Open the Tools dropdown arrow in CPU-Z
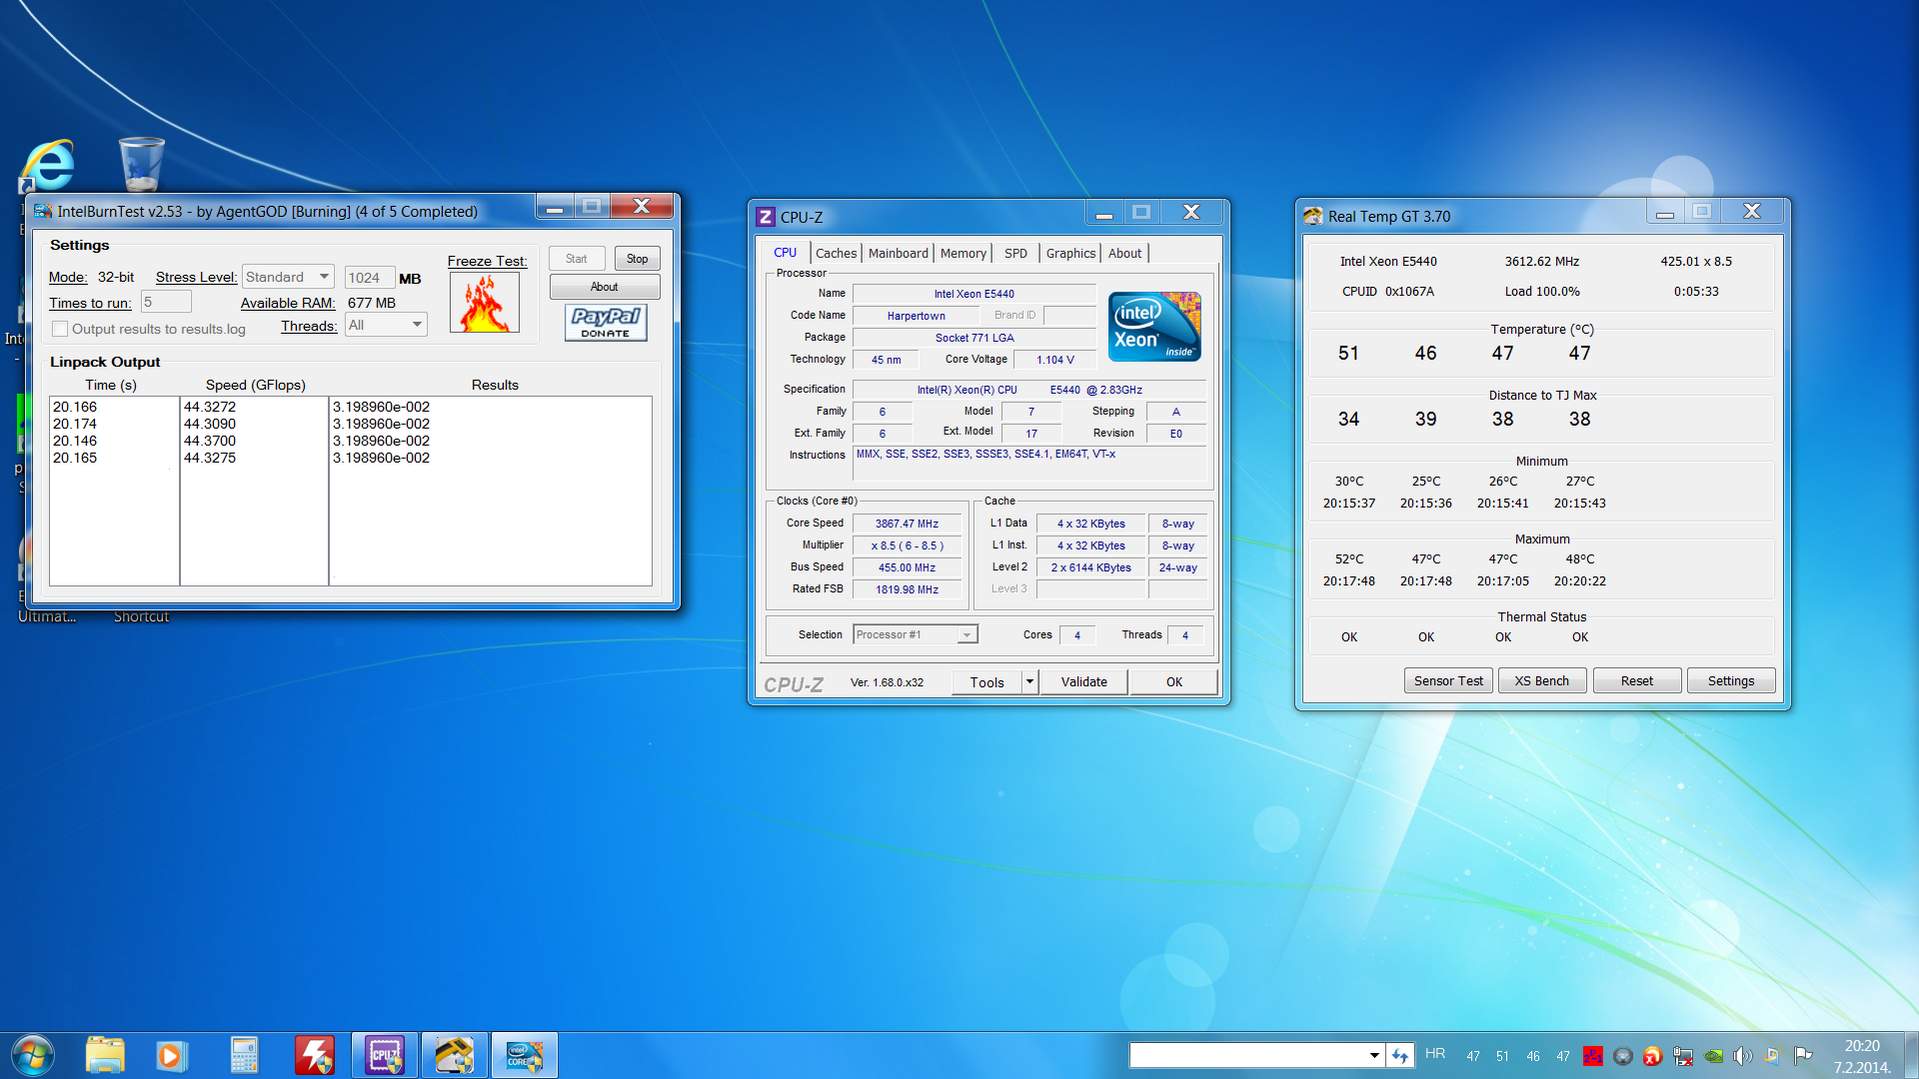This screenshot has height=1079, width=1919. pyautogui.click(x=1029, y=682)
